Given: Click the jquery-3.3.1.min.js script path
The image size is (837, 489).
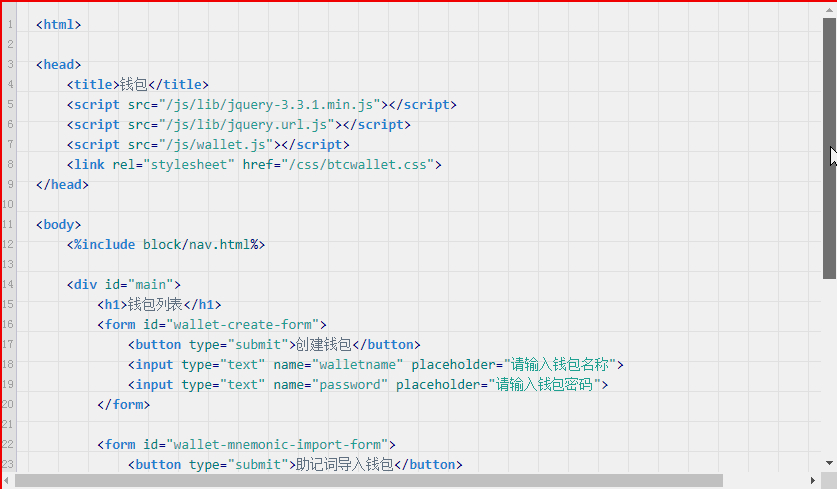Looking at the screenshot, I should 271,105.
